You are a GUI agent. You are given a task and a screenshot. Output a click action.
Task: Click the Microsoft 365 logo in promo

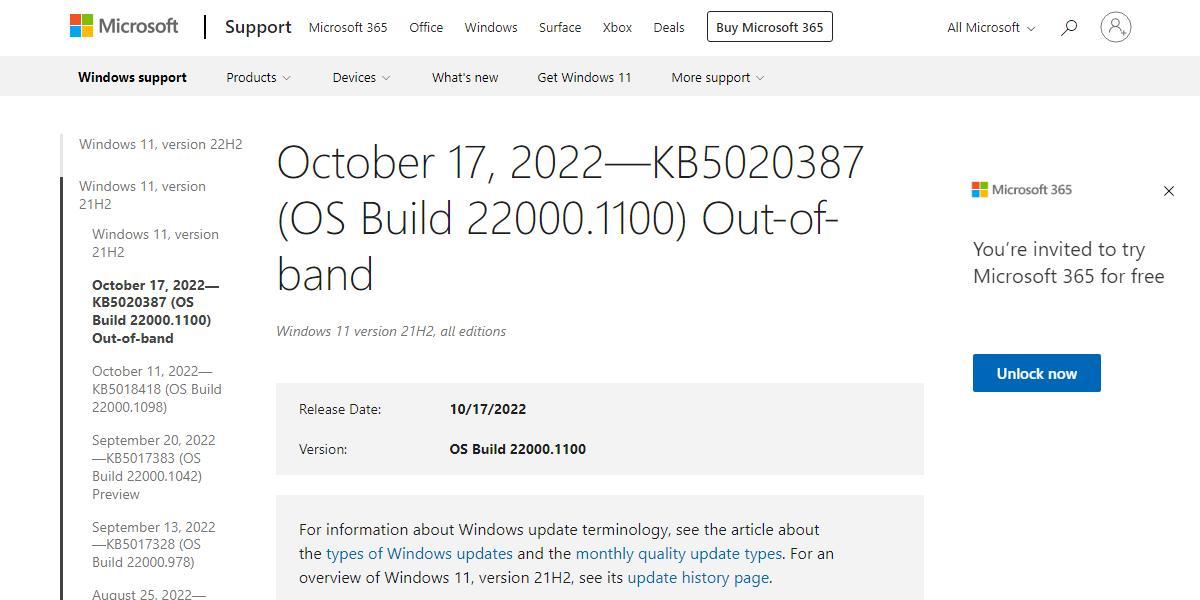(x=1021, y=190)
